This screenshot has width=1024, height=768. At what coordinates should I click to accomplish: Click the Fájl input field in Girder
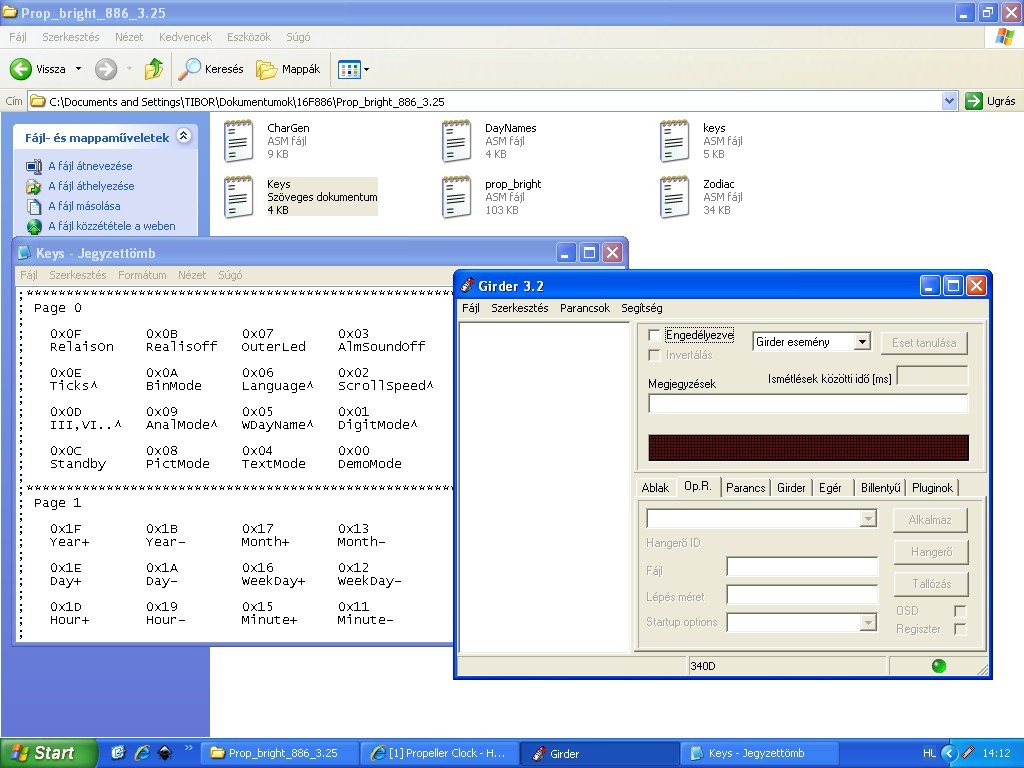tap(802, 566)
